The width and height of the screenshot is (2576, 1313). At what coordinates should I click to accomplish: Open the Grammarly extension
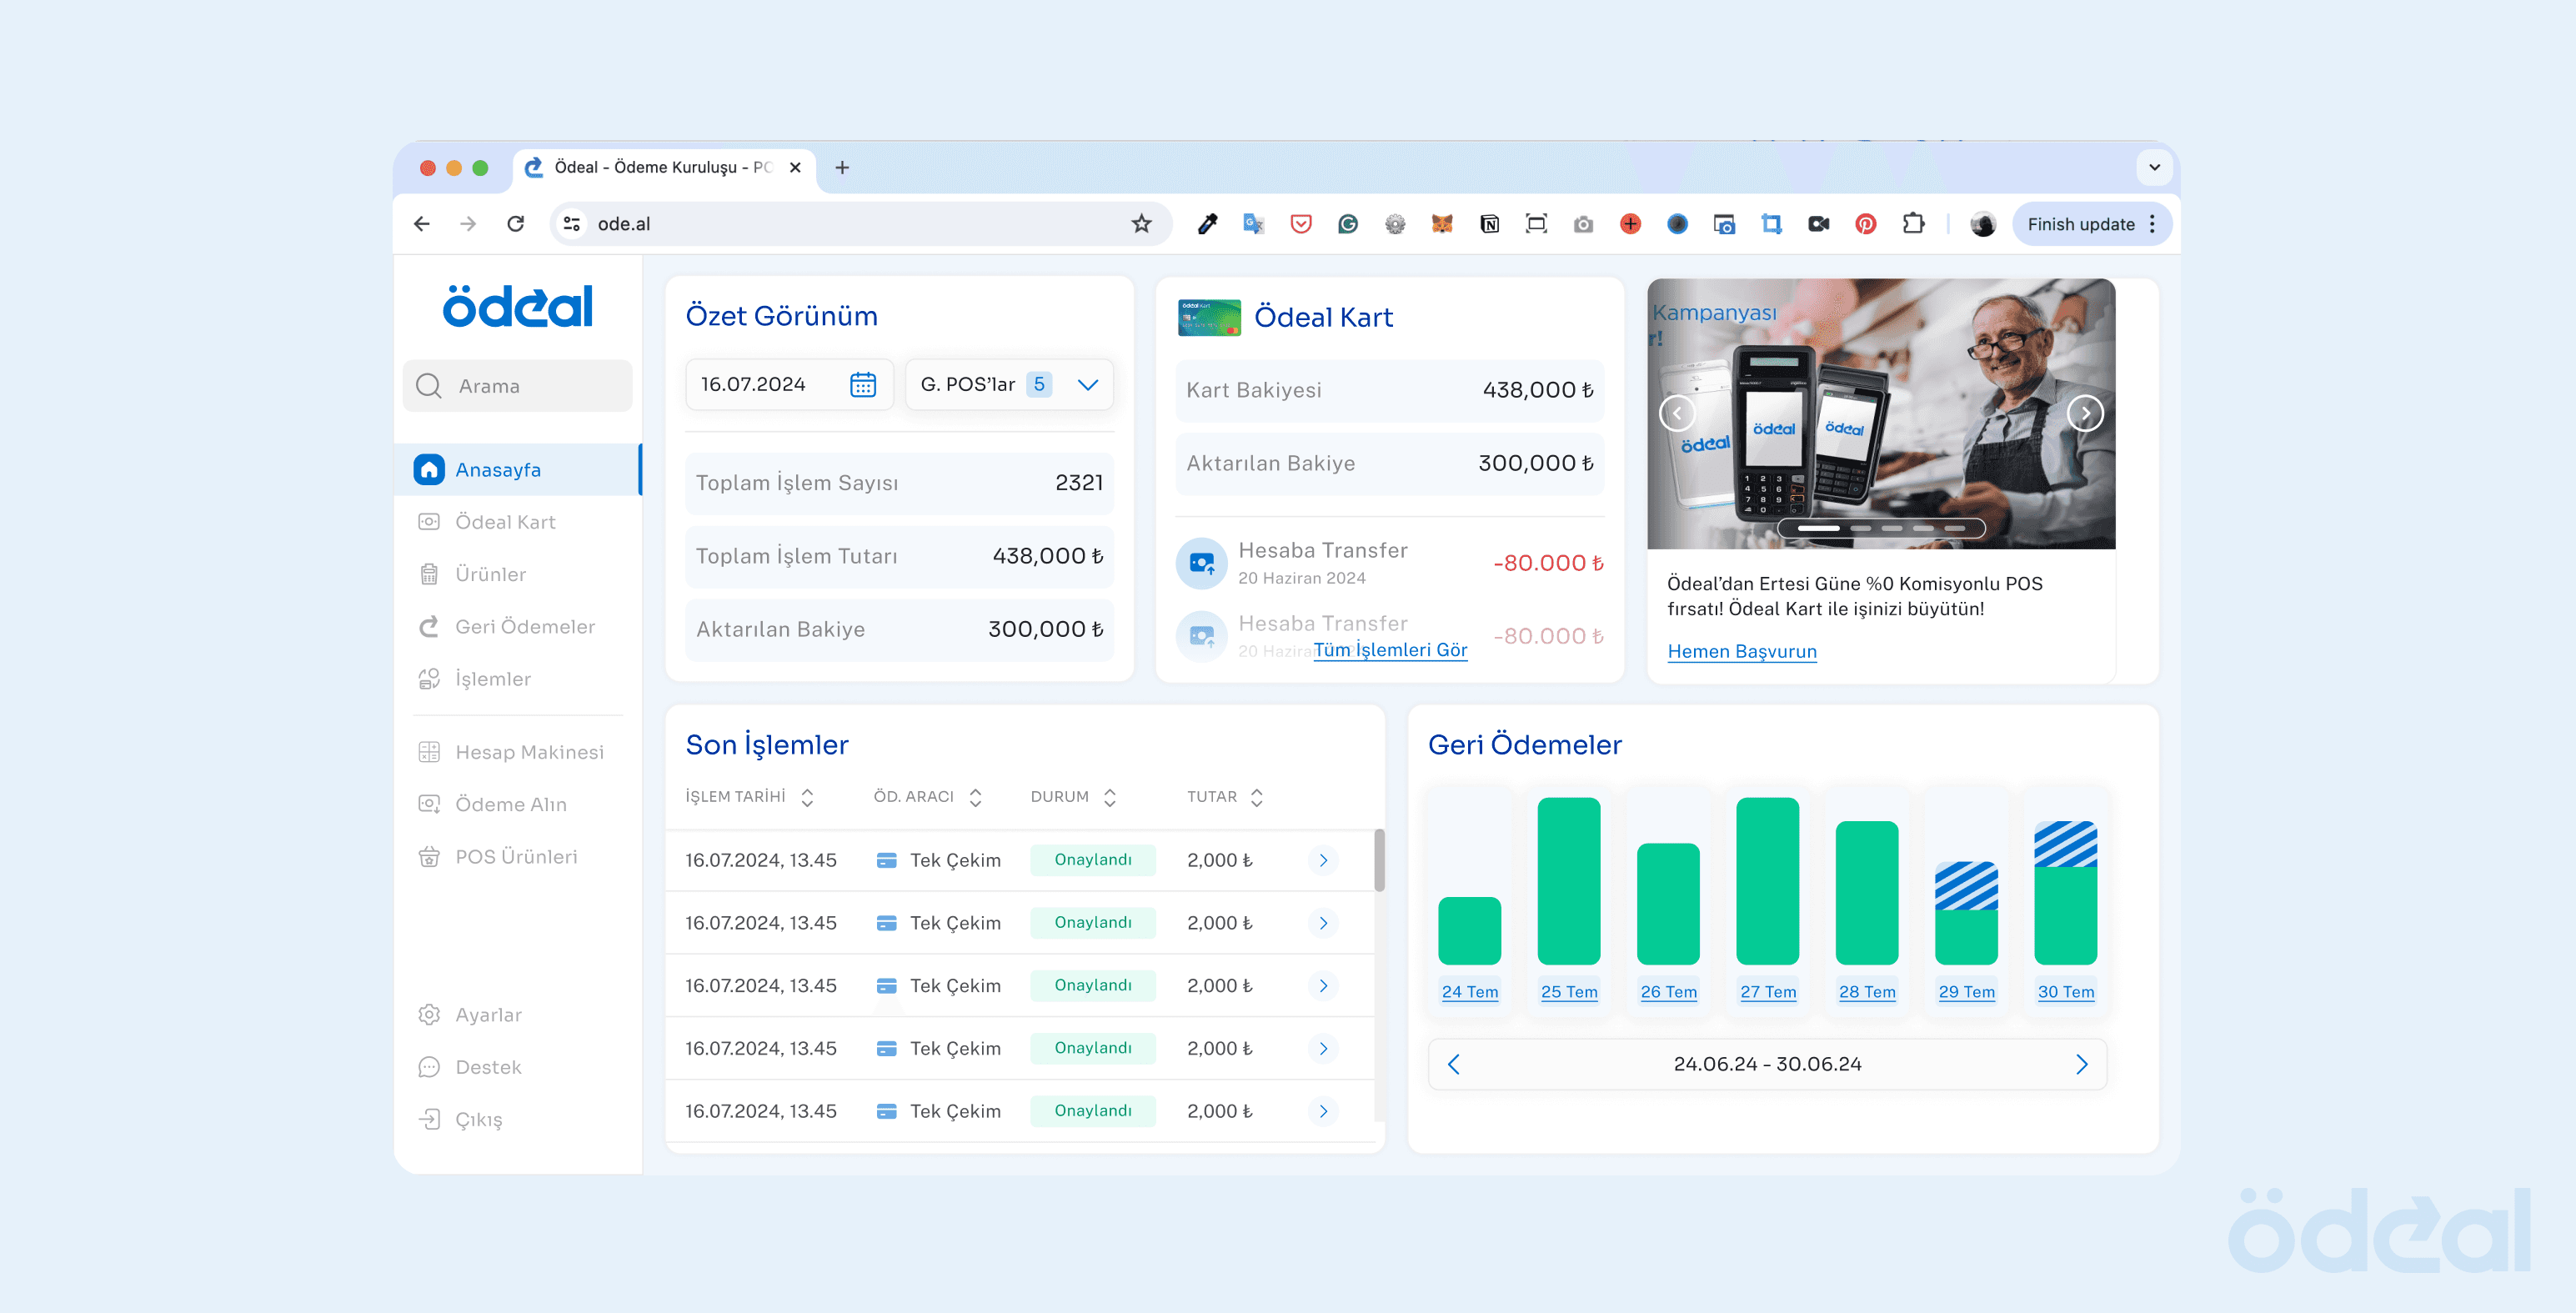coord(1347,224)
